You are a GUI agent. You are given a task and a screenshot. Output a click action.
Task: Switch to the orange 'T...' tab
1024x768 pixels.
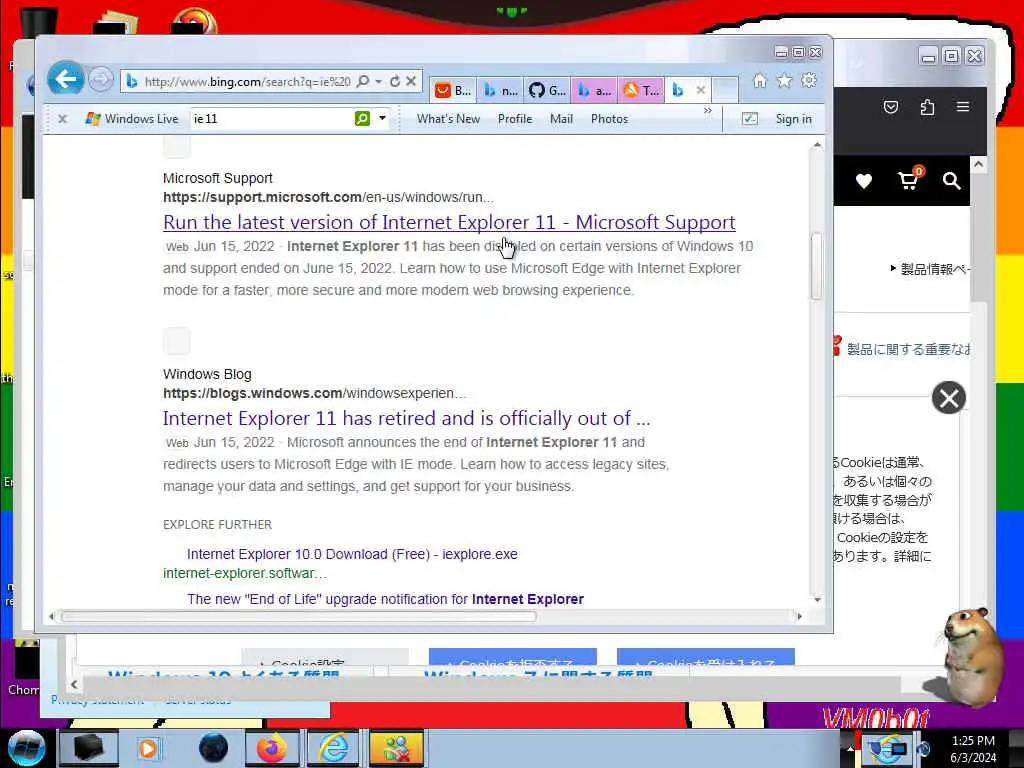pyautogui.click(x=641, y=90)
